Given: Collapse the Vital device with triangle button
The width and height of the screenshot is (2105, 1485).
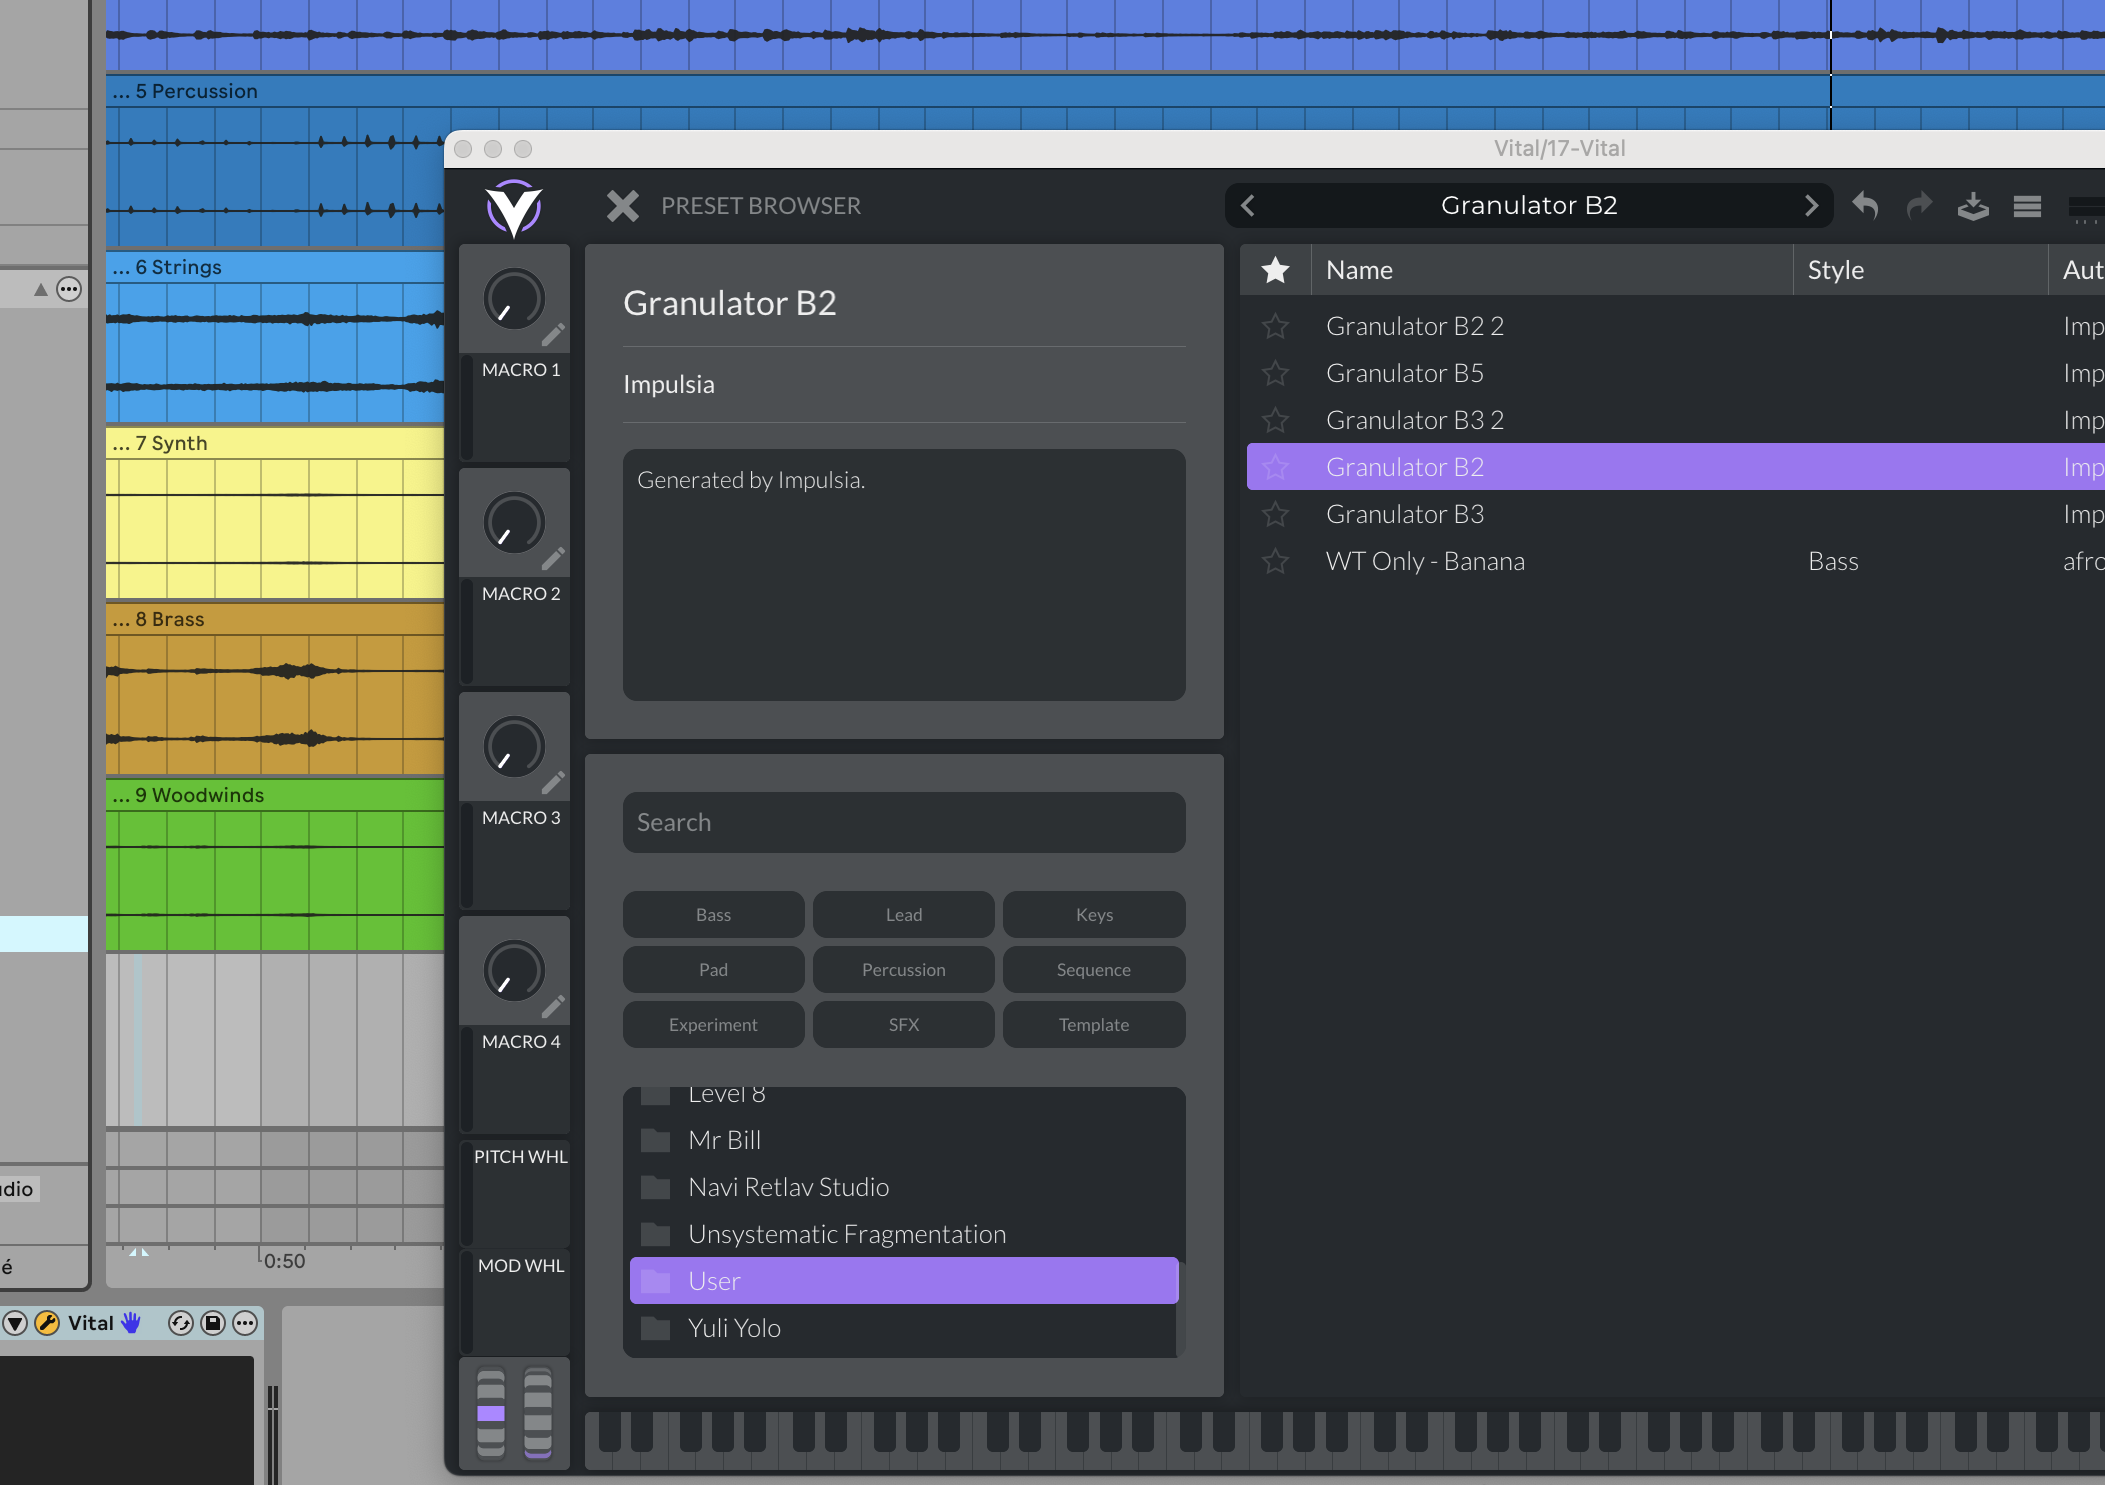Looking at the screenshot, I should [x=15, y=1323].
